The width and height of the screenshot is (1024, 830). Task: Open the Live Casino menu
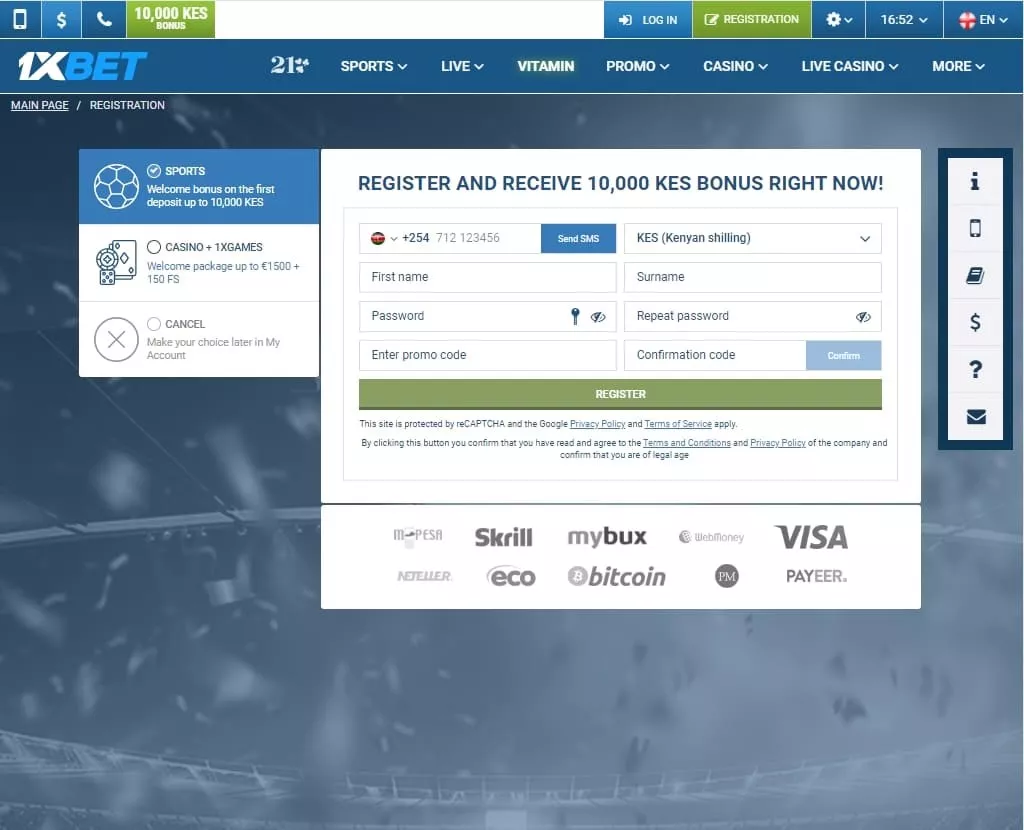(x=849, y=66)
